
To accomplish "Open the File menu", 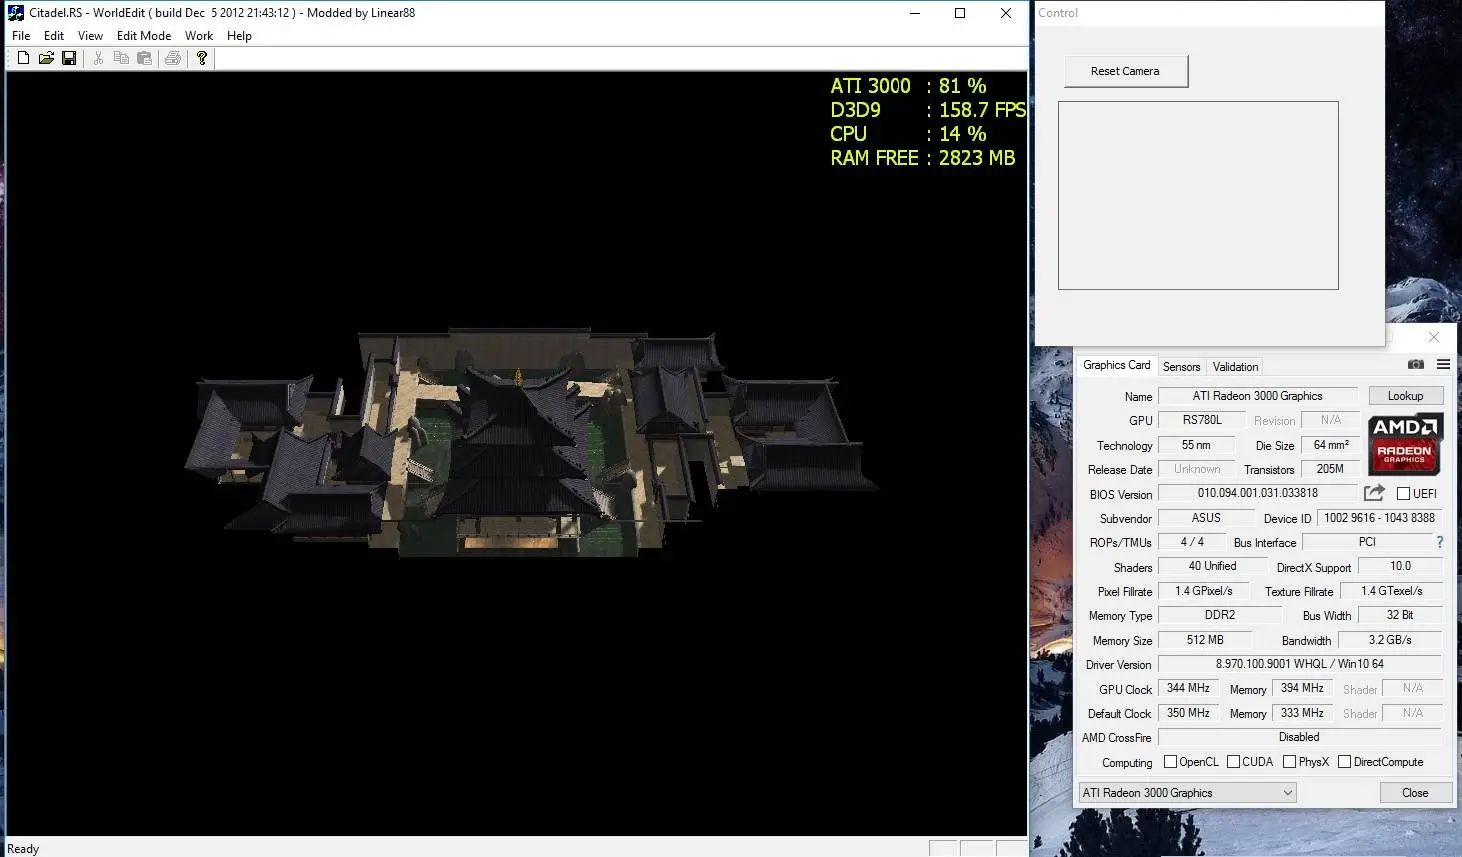I will point(21,36).
